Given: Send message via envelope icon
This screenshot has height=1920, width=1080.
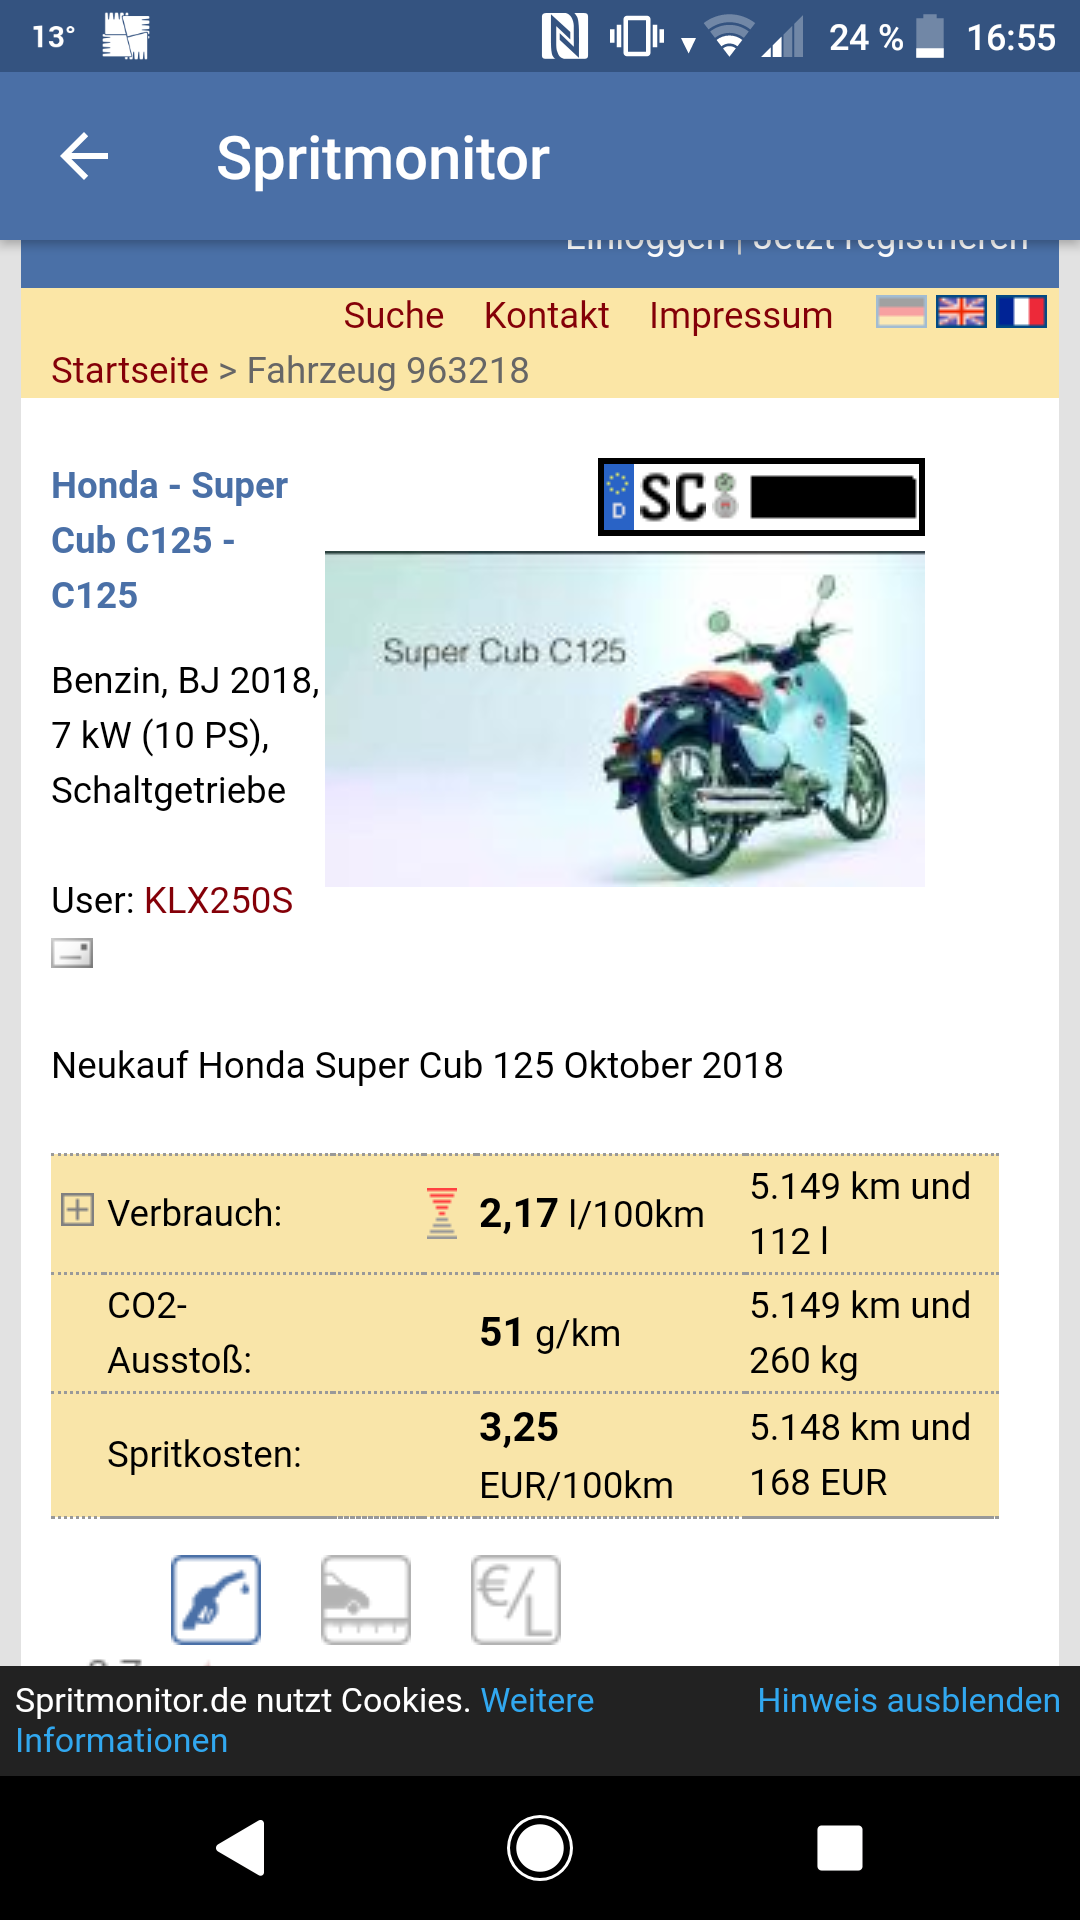Looking at the screenshot, I should click(x=72, y=953).
